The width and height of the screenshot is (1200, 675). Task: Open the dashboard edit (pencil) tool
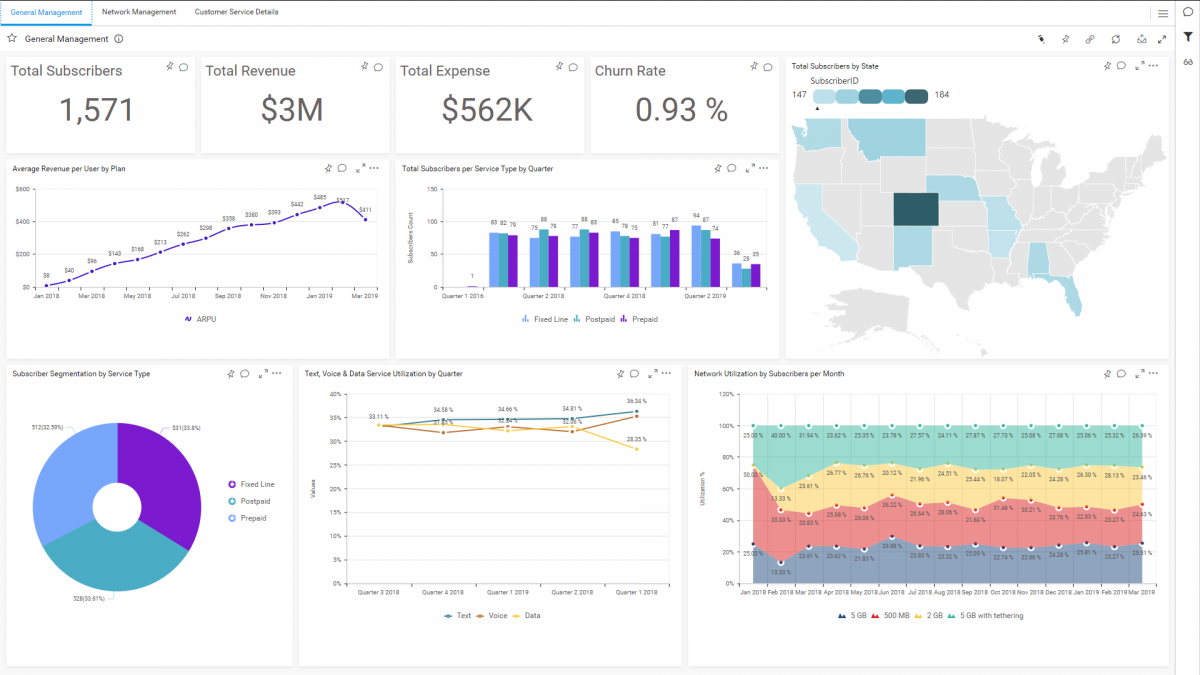(x=1043, y=41)
